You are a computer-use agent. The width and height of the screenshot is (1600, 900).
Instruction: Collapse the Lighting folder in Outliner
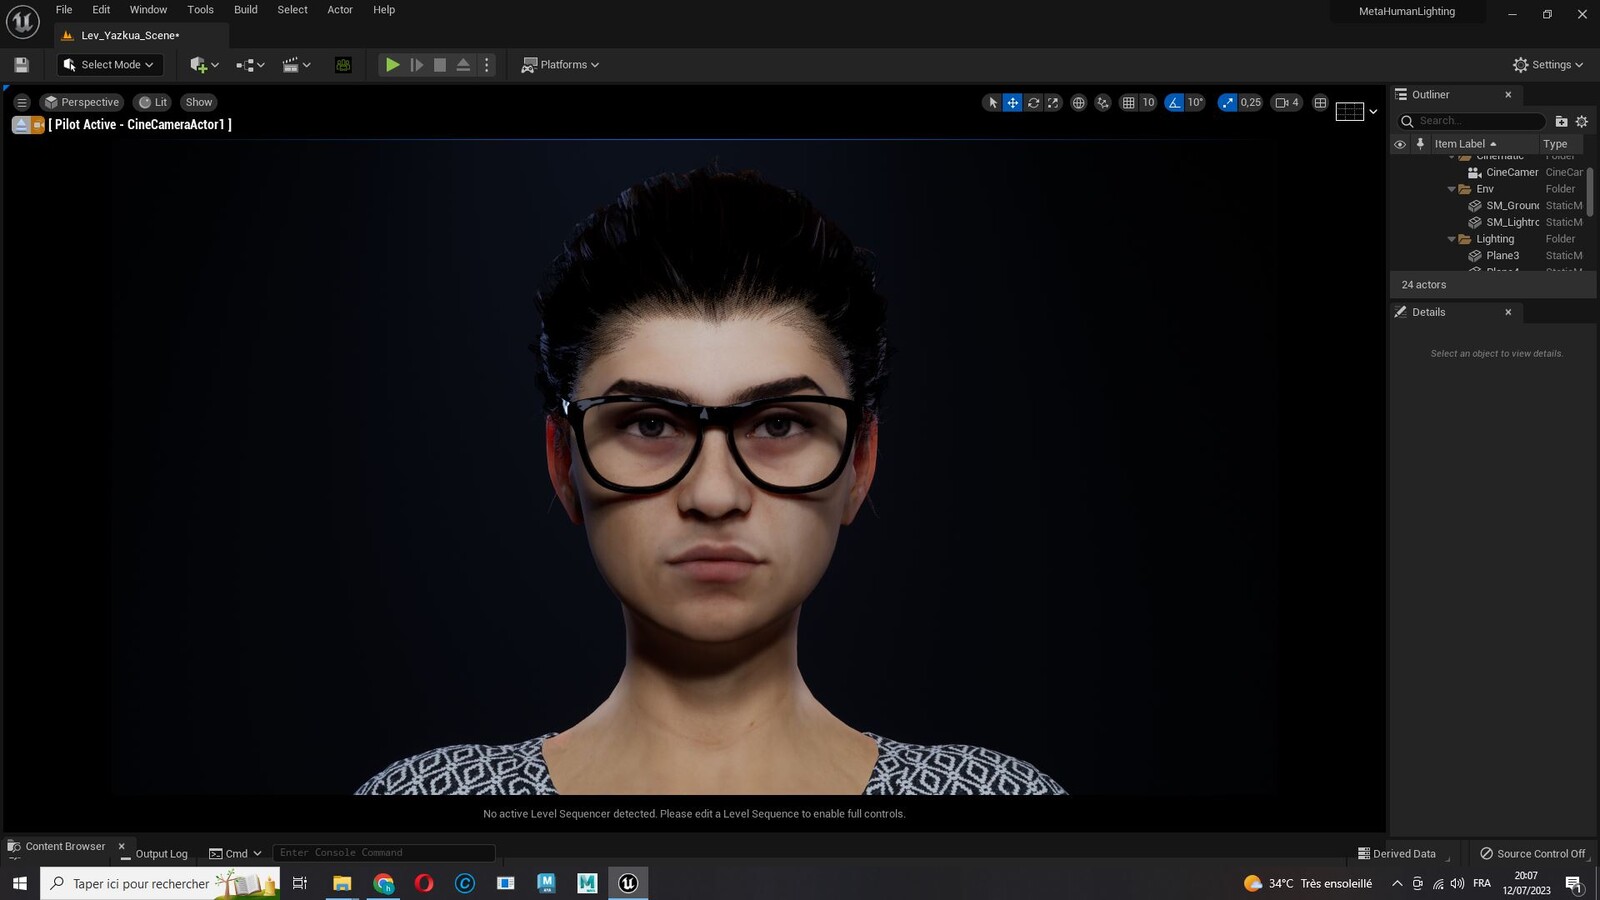click(1452, 239)
